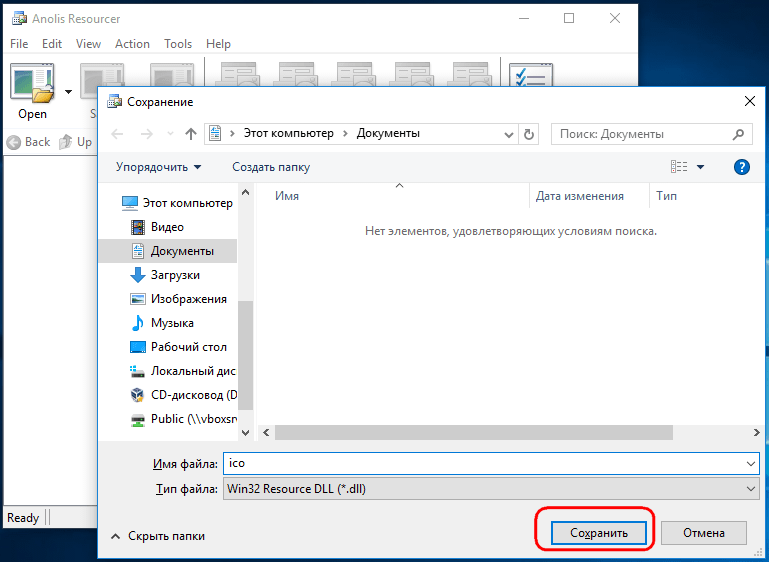Close the Сохранение dialog
The image size is (769, 562).
(750, 102)
